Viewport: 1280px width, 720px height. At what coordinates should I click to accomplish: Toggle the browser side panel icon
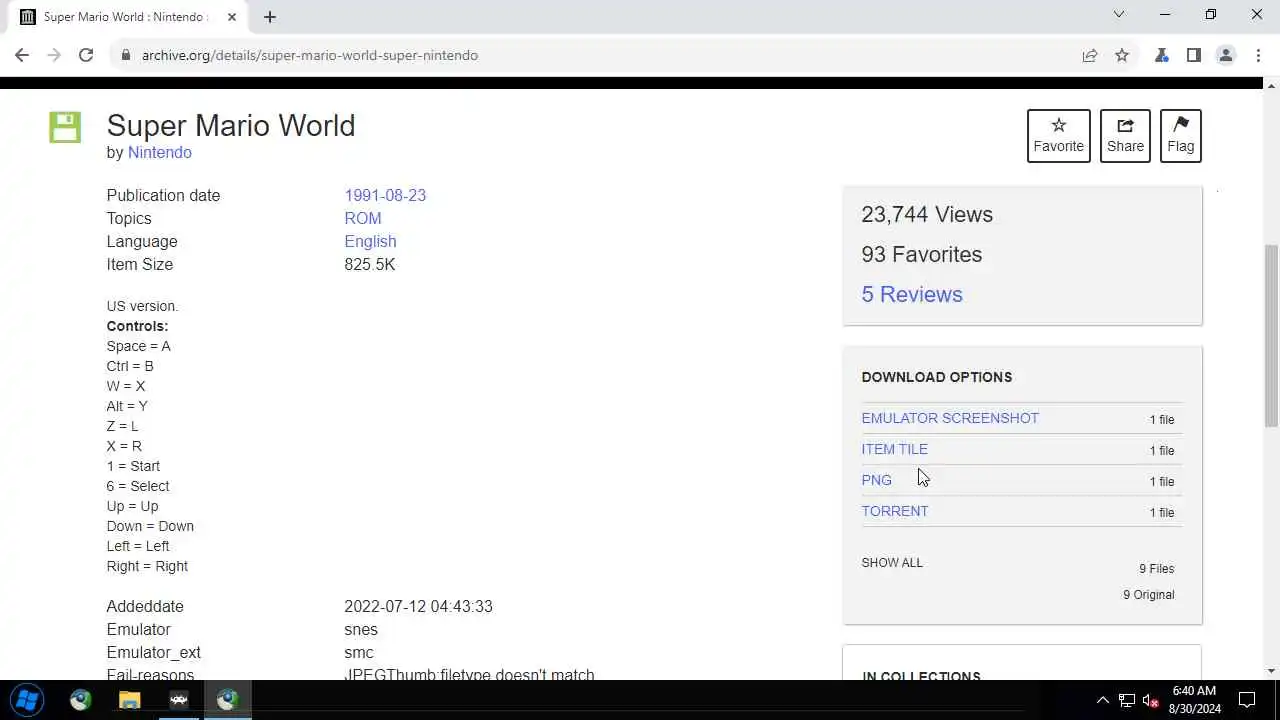(x=1194, y=55)
